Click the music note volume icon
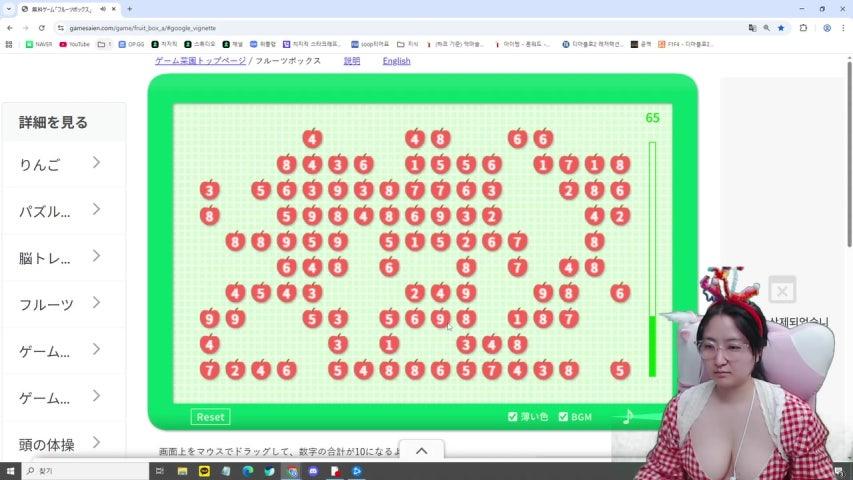Screen dimensions: 853x480 [627, 416]
